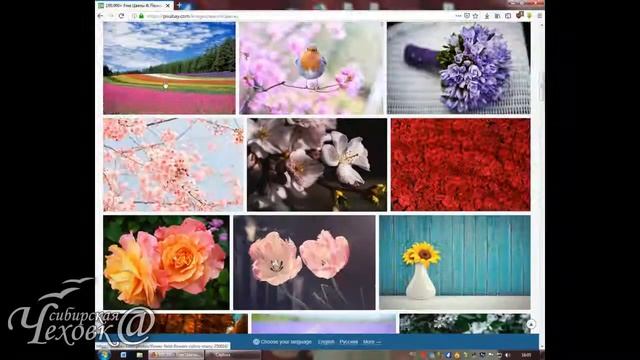This screenshot has width=640, height=360.
Task: Choose Русский language link
Action: (349, 342)
